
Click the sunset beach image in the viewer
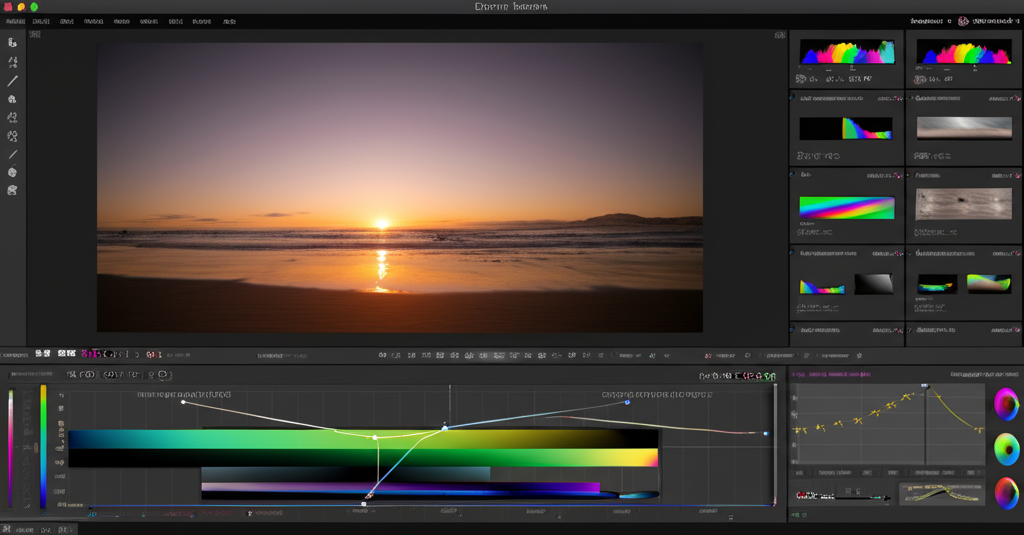point(400,187)
